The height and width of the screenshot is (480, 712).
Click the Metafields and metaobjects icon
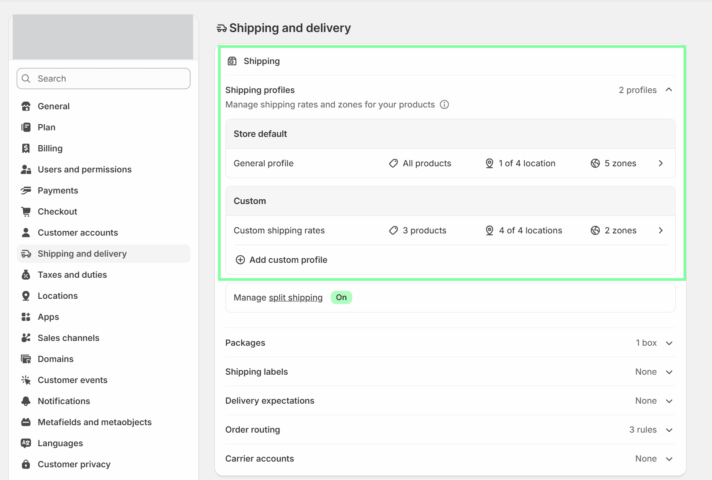click(x=26, y=422)
